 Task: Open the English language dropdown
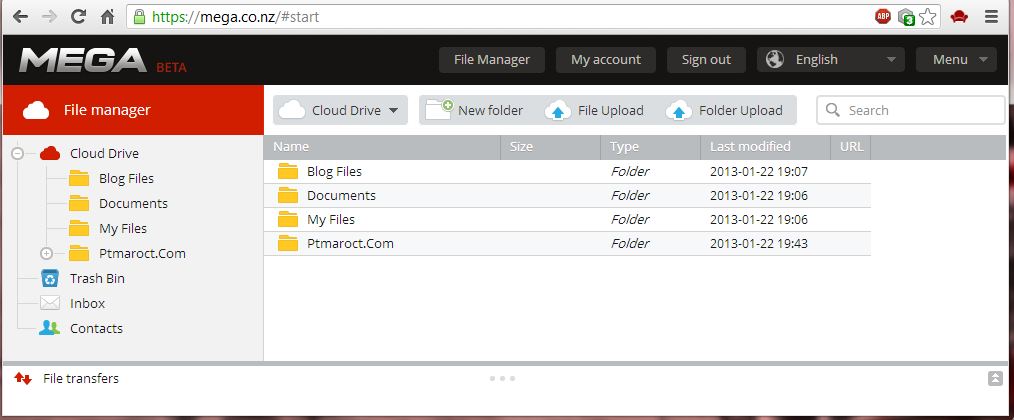831,60
